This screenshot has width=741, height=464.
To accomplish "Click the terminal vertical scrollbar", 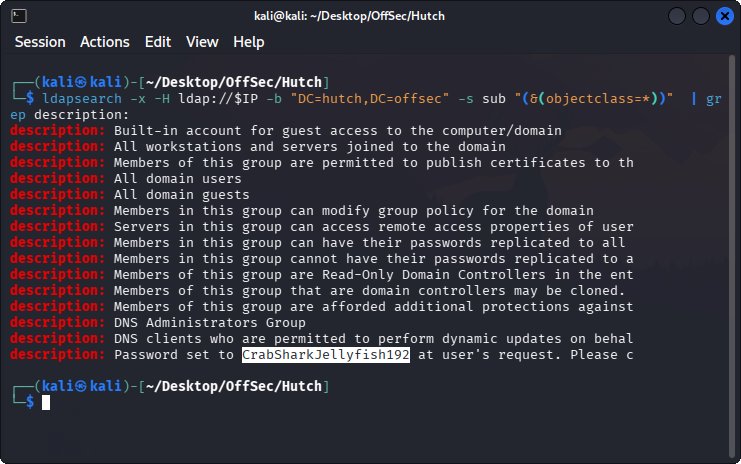I will [x=732, y=255].
